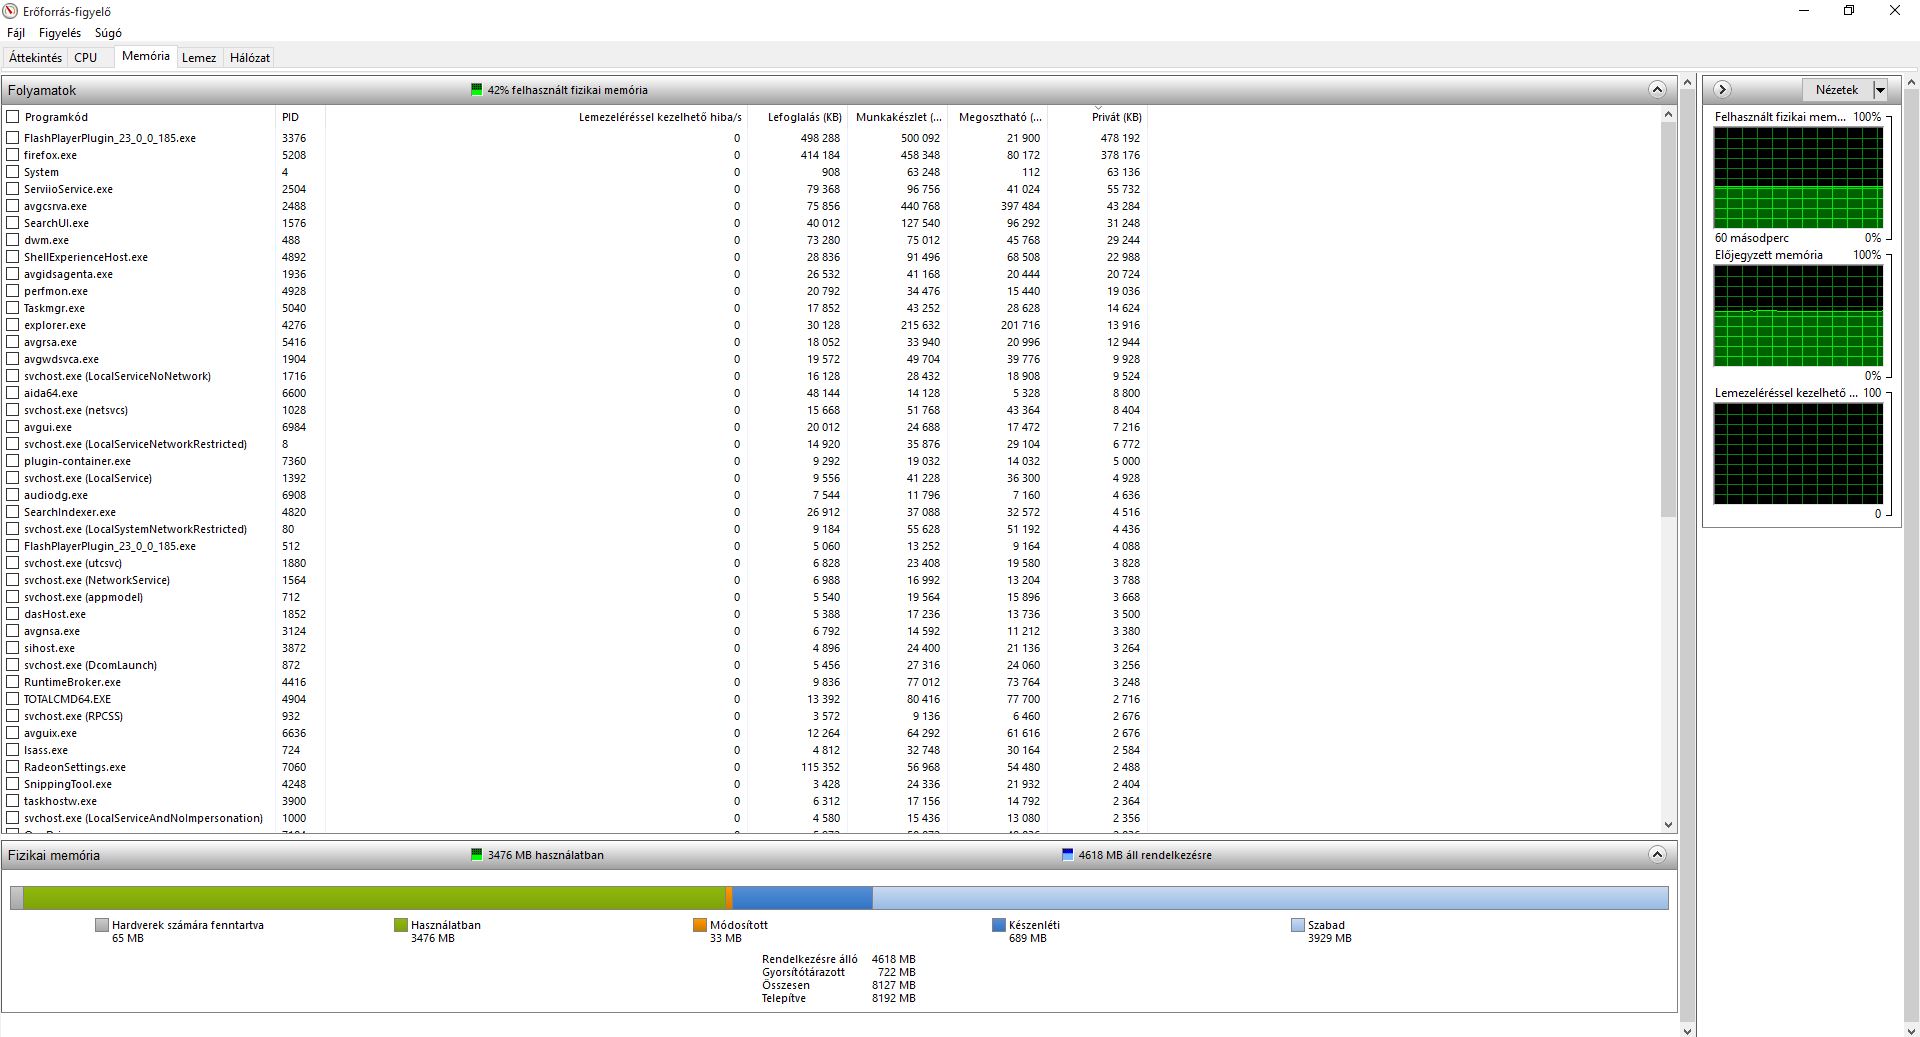
Task: Switch to the Áttekintés tab
Action: point(36,58)
